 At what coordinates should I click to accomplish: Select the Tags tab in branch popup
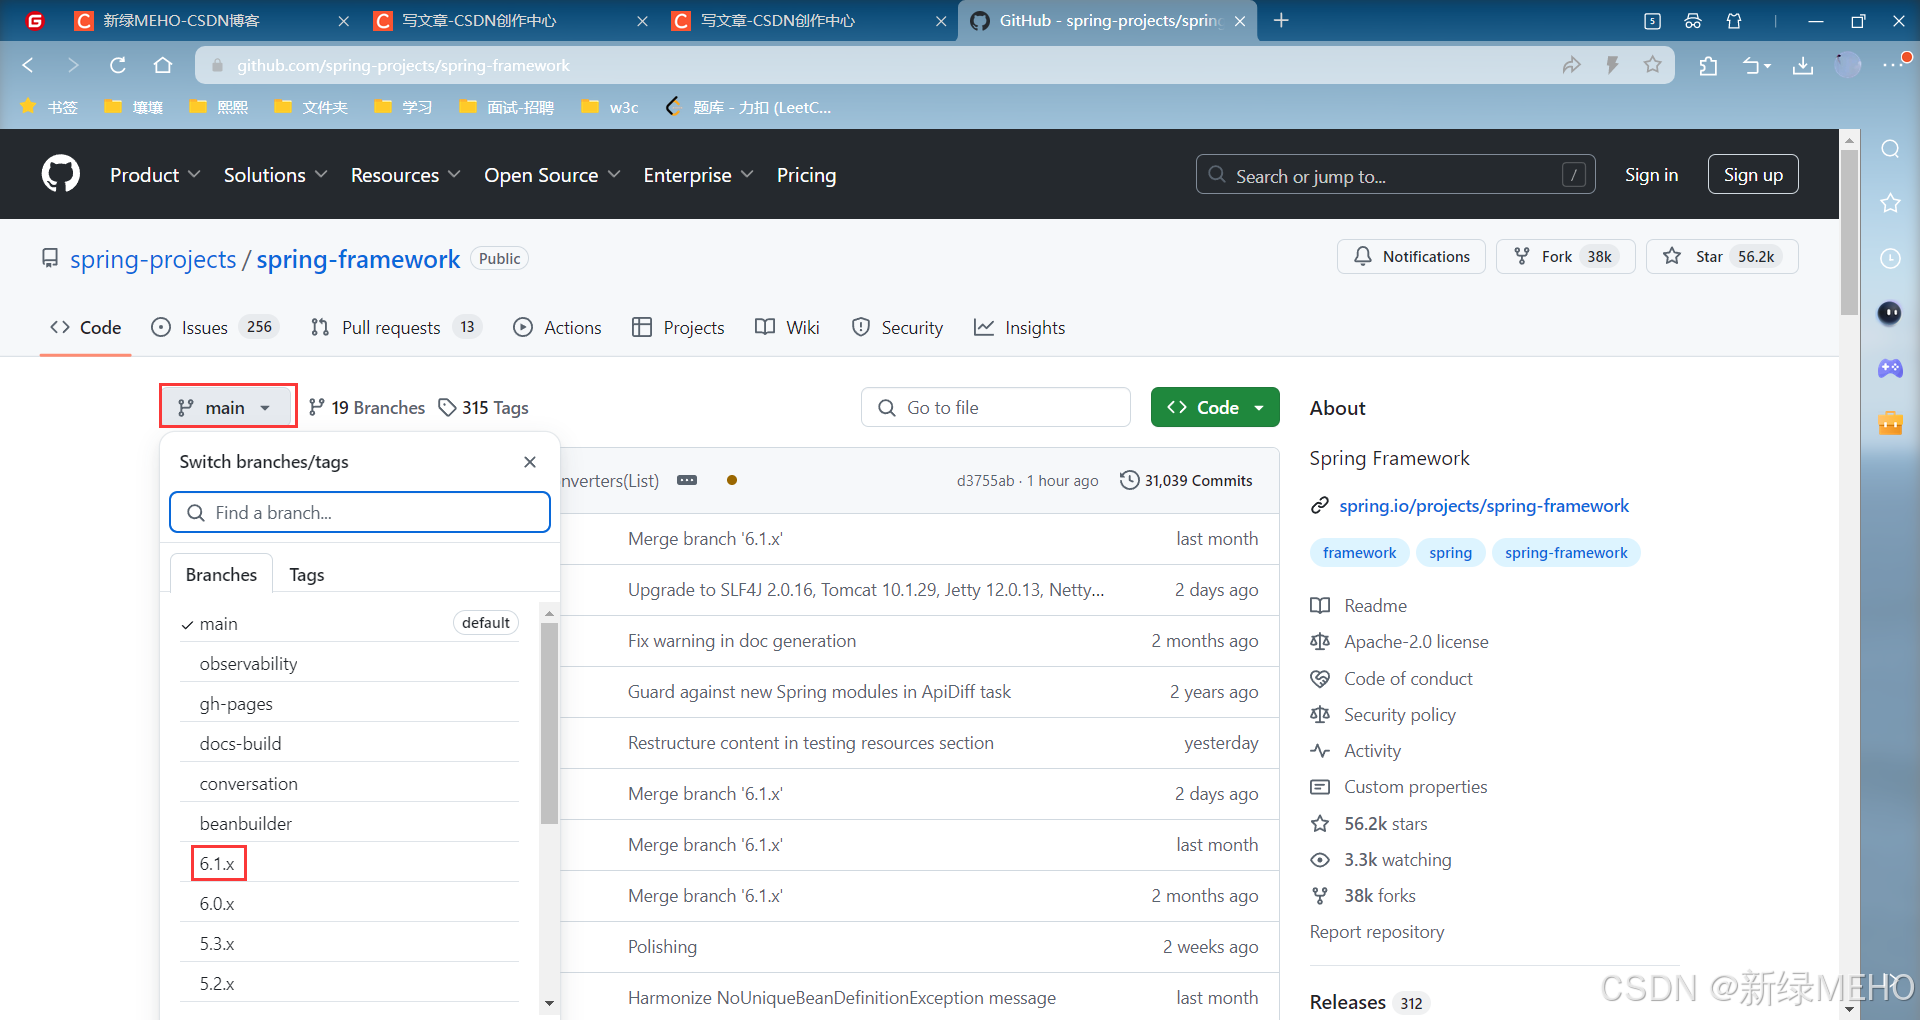click(307, 574)
